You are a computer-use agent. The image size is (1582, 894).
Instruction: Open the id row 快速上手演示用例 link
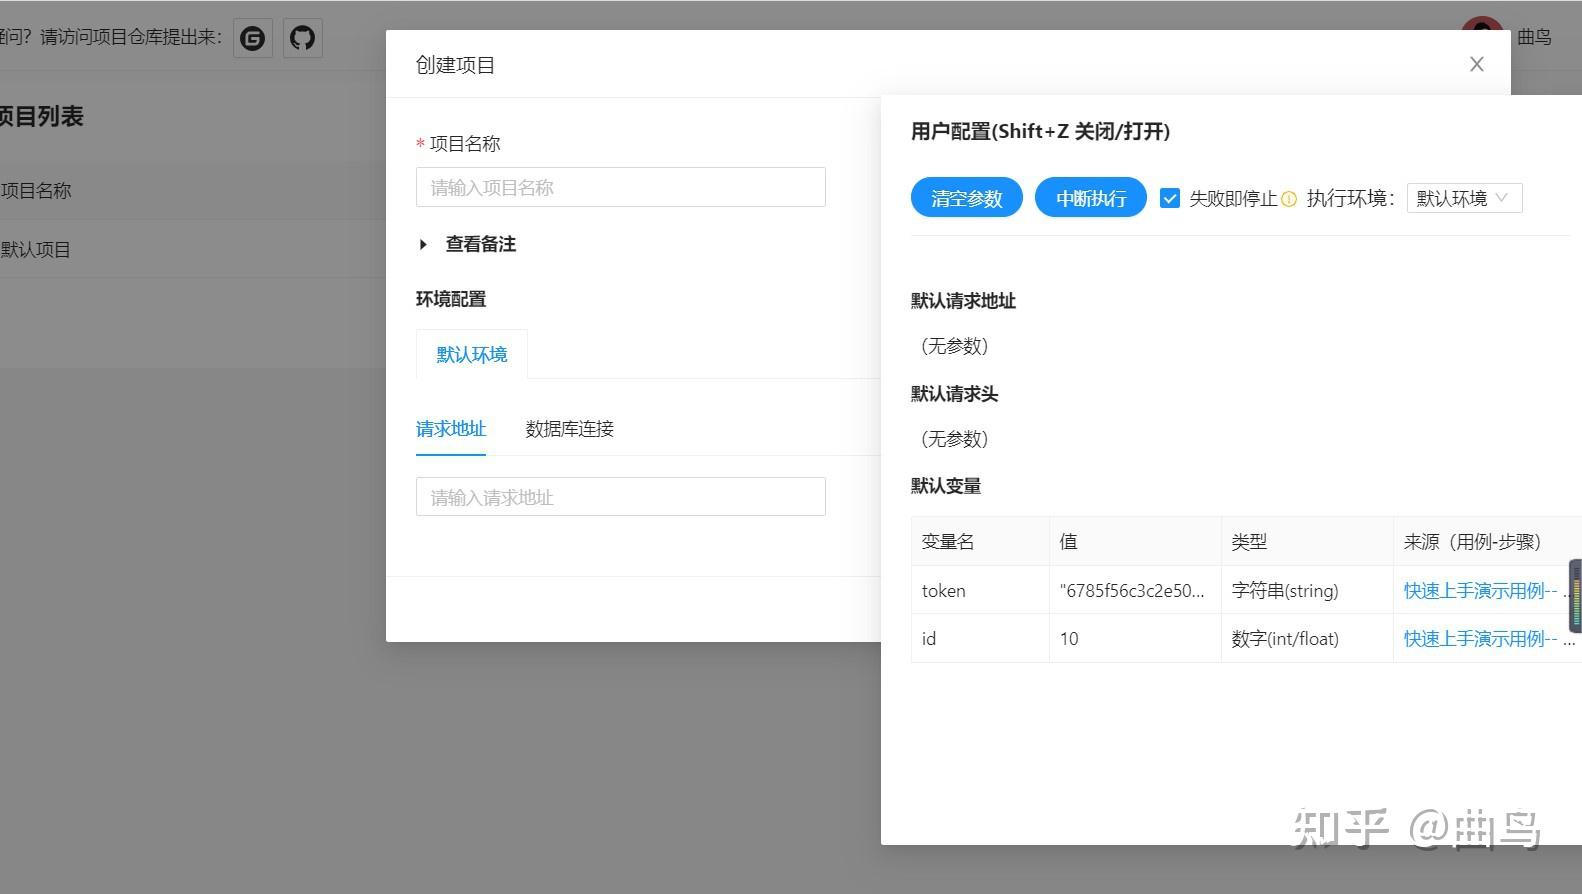[1480, 639]
